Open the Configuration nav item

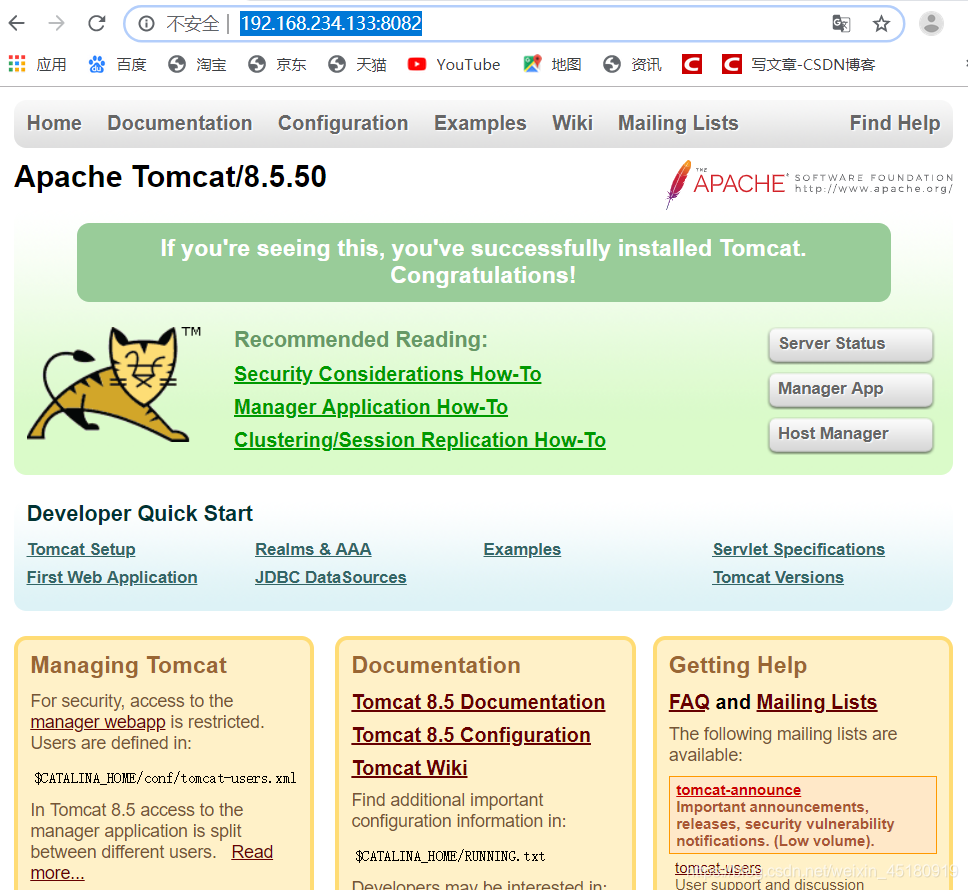[x=343, y=123]
